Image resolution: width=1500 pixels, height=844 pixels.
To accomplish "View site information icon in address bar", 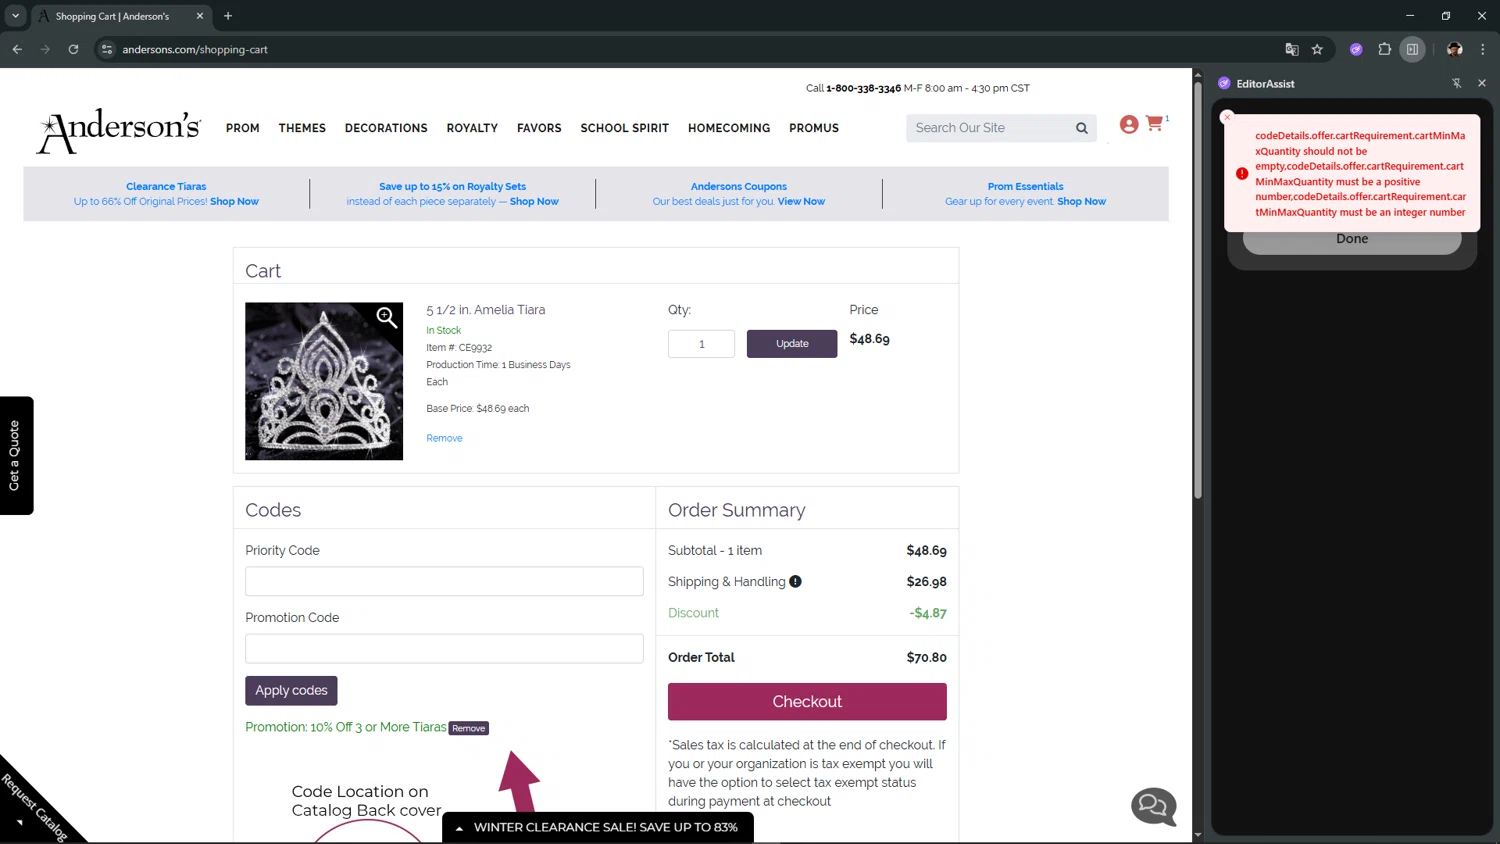I will coord(107,49).
